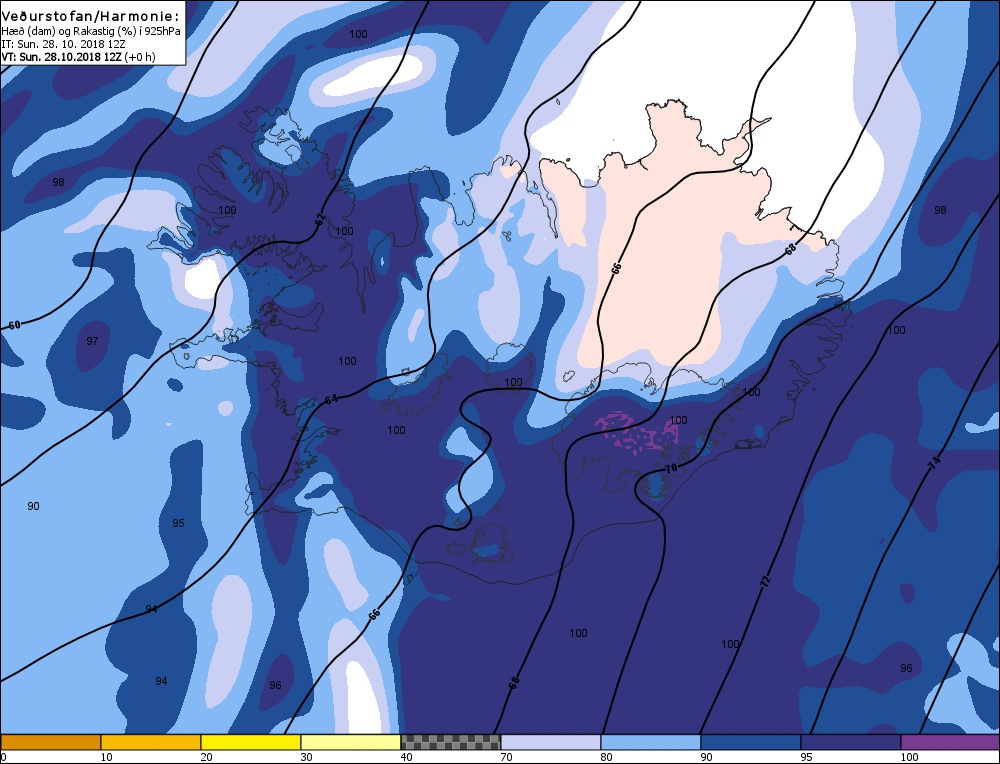Select the '74' height contour label
Image resolution: width=1000 pixels, height=764 pixels.
point(934,464)
